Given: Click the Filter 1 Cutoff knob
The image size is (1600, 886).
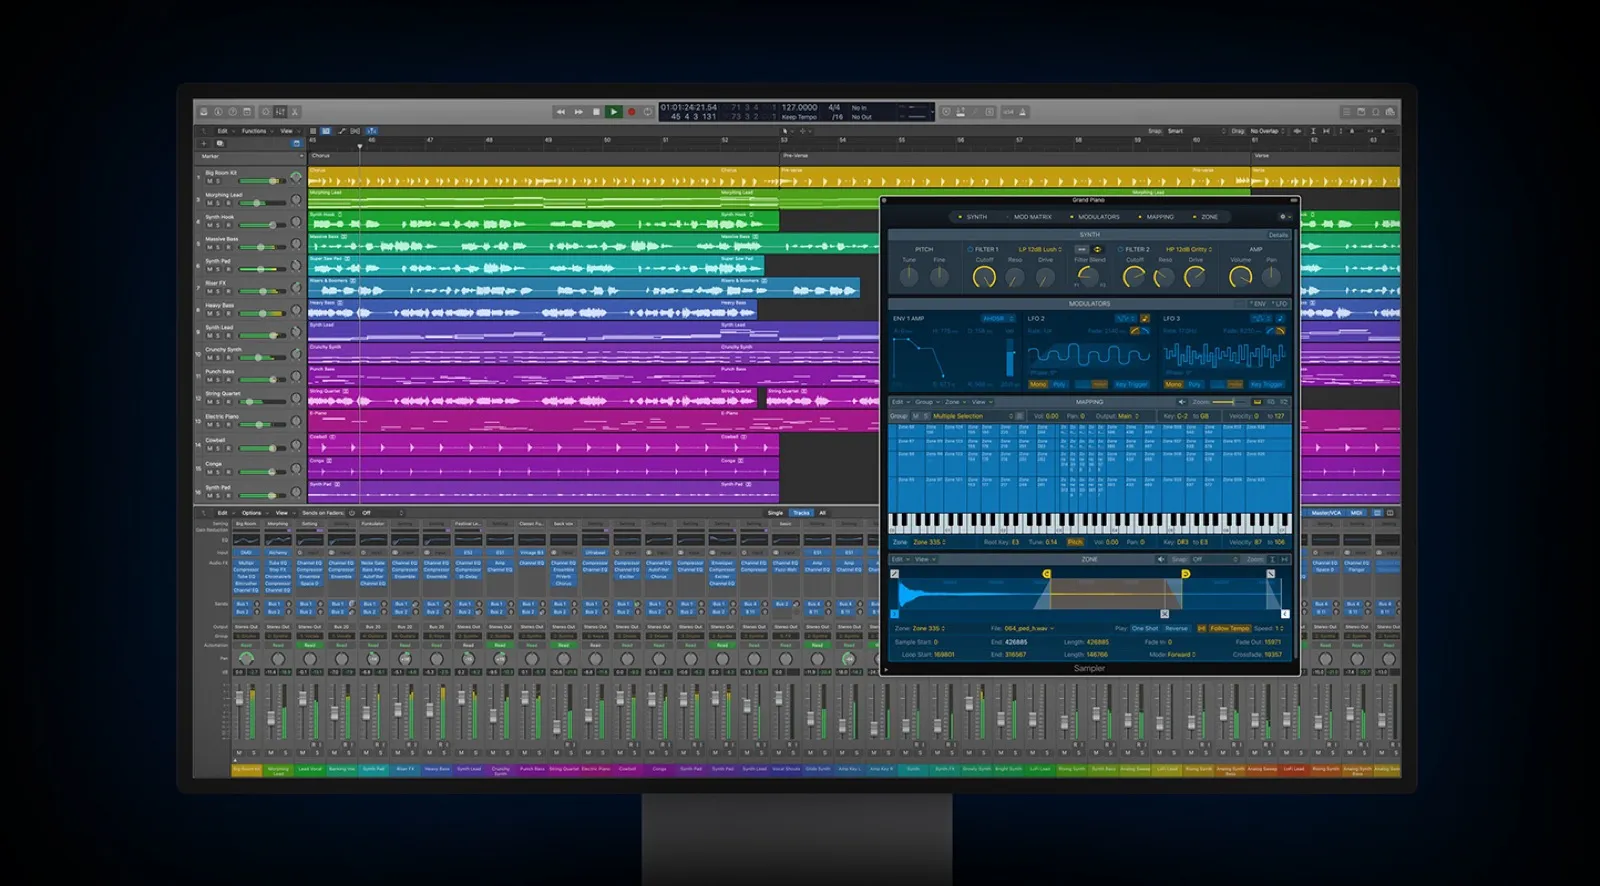Looking at the screenshot, I should 984,277.
